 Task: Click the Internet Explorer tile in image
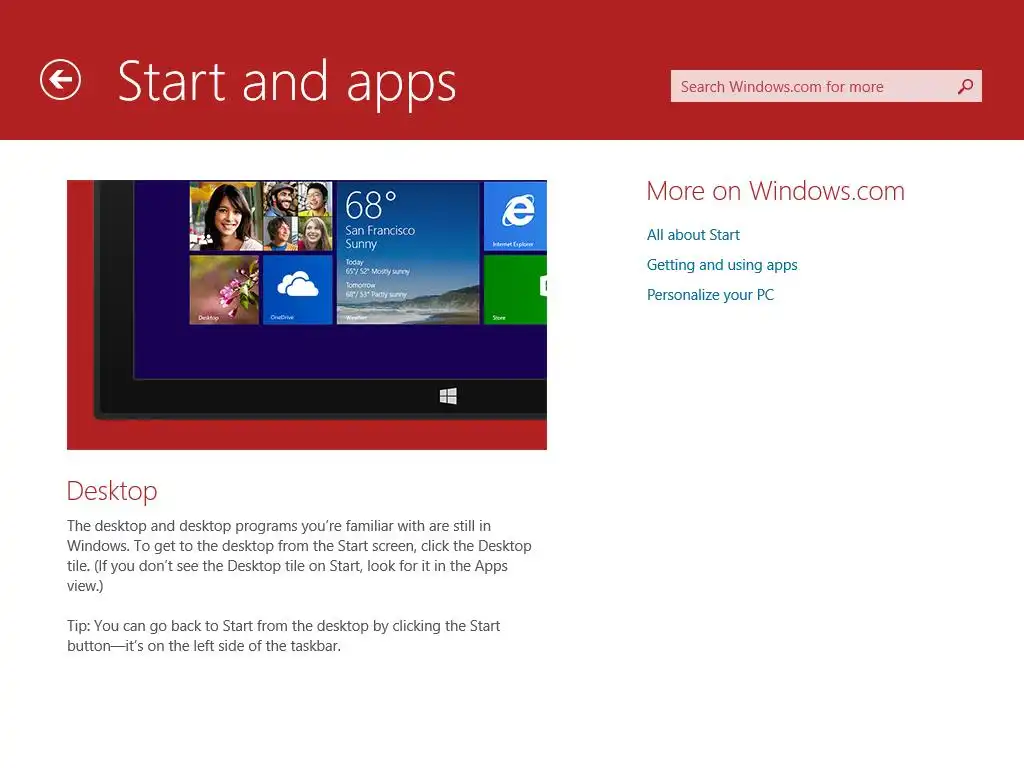pos(515,216)
